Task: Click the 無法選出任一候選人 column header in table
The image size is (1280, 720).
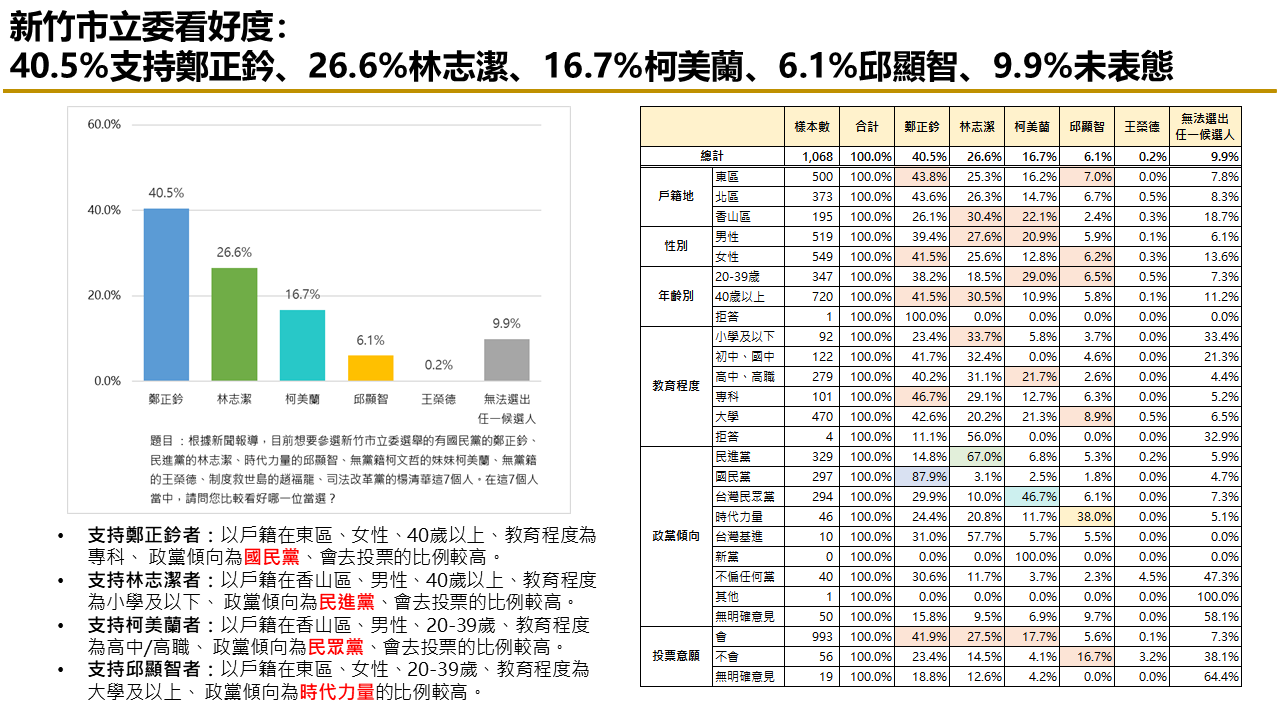Action: [1206, 127]
